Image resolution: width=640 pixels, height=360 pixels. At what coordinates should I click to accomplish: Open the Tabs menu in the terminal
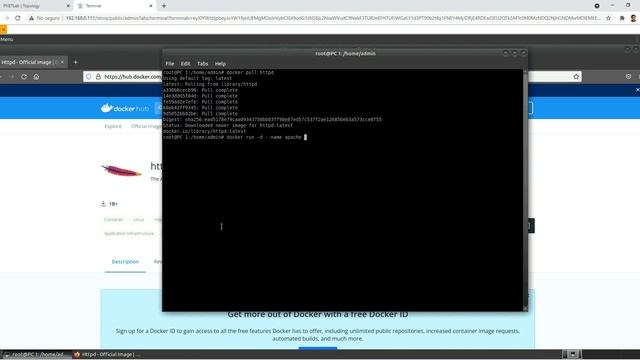pos(202,64)
